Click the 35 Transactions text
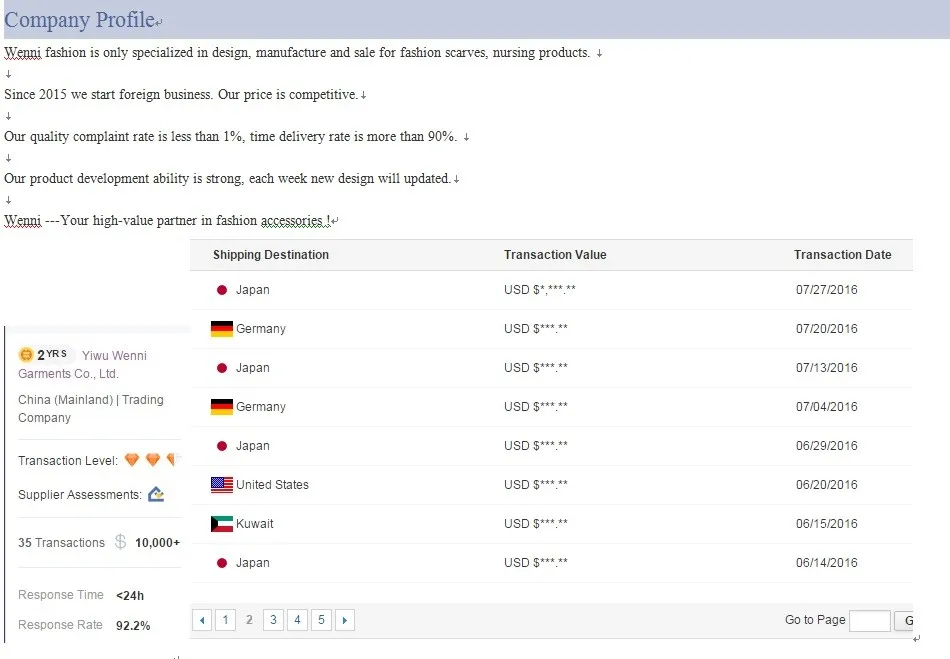The image size is (950, 659). tap(61, 543)
